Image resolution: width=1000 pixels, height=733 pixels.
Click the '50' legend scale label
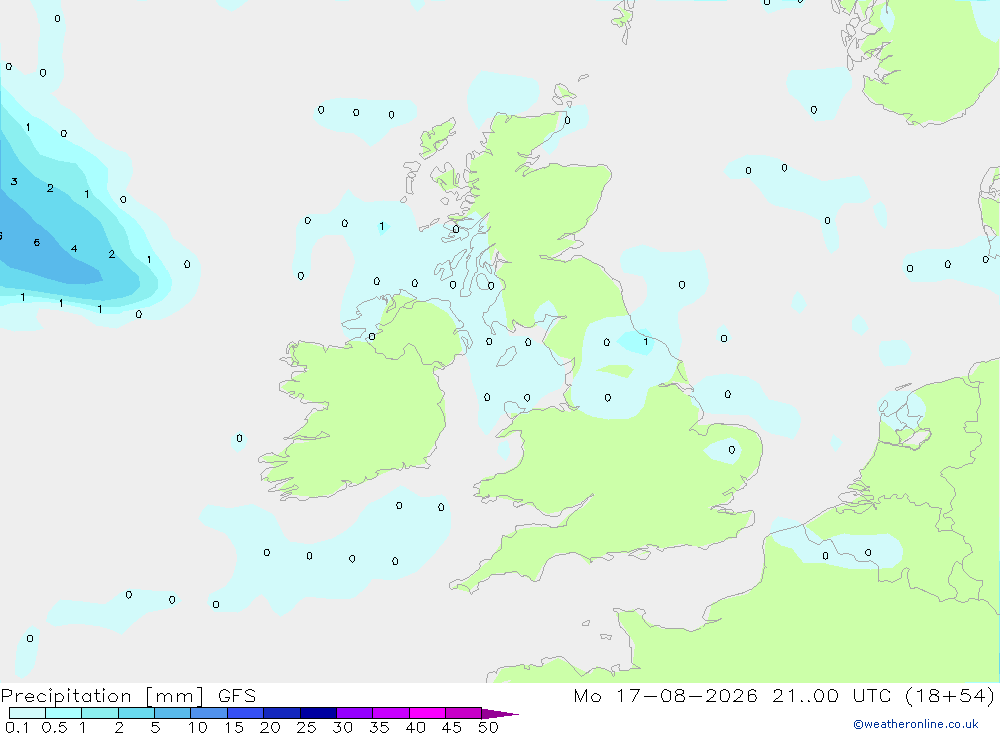pos(488,727)
